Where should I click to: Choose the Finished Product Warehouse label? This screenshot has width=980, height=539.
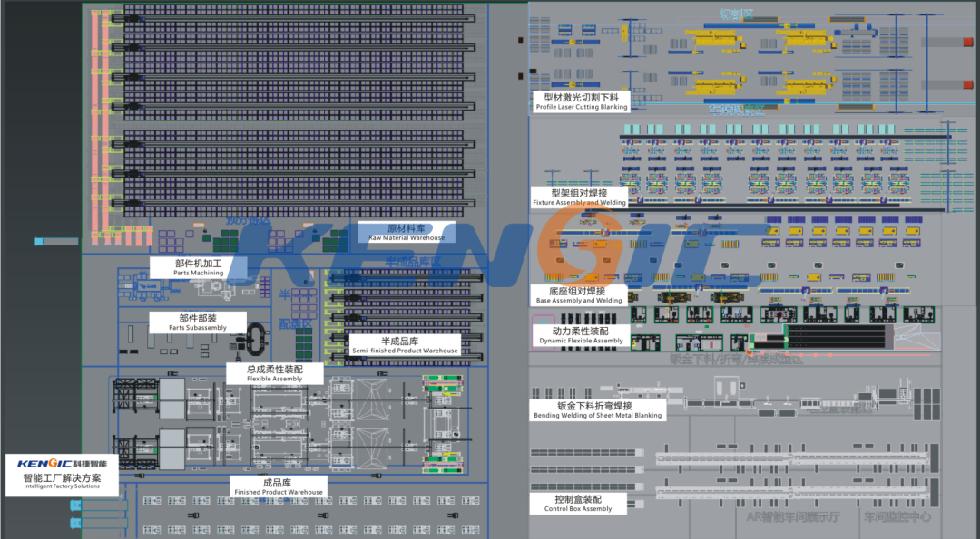click(x=278, y=487)
